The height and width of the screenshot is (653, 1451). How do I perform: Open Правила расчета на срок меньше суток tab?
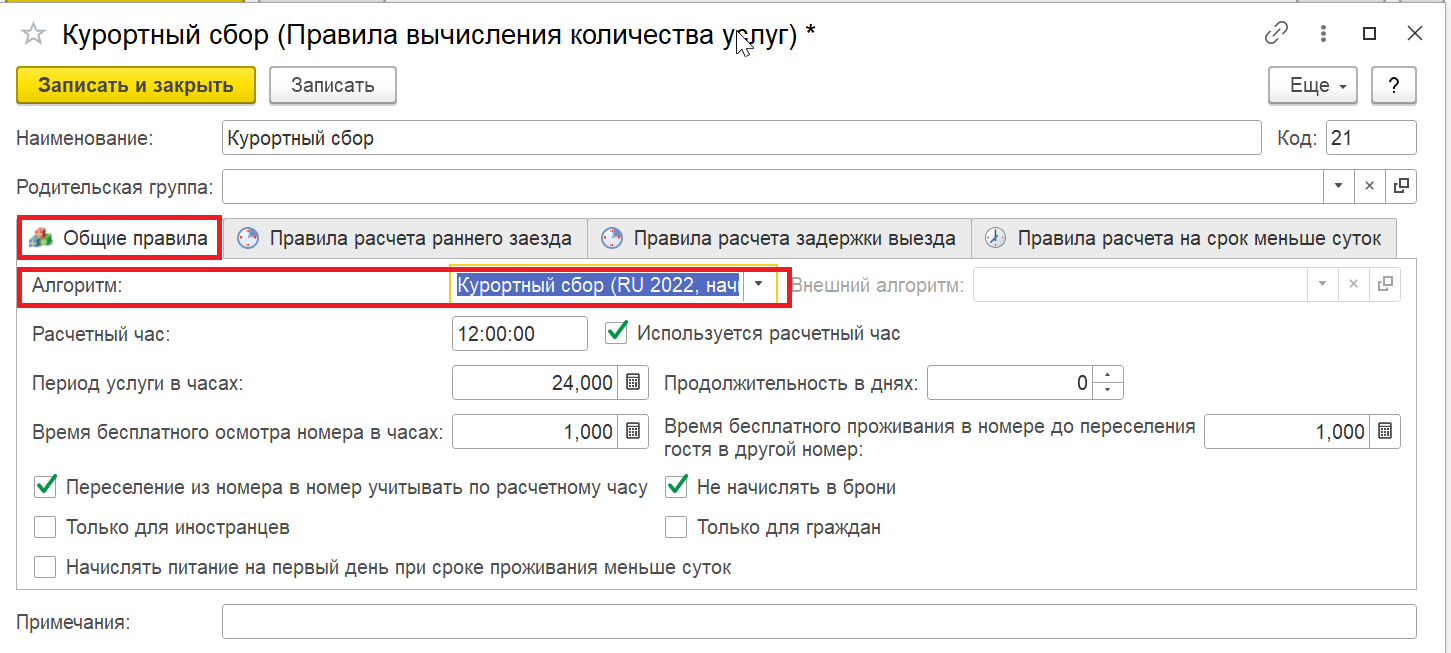click(1184, 238)
